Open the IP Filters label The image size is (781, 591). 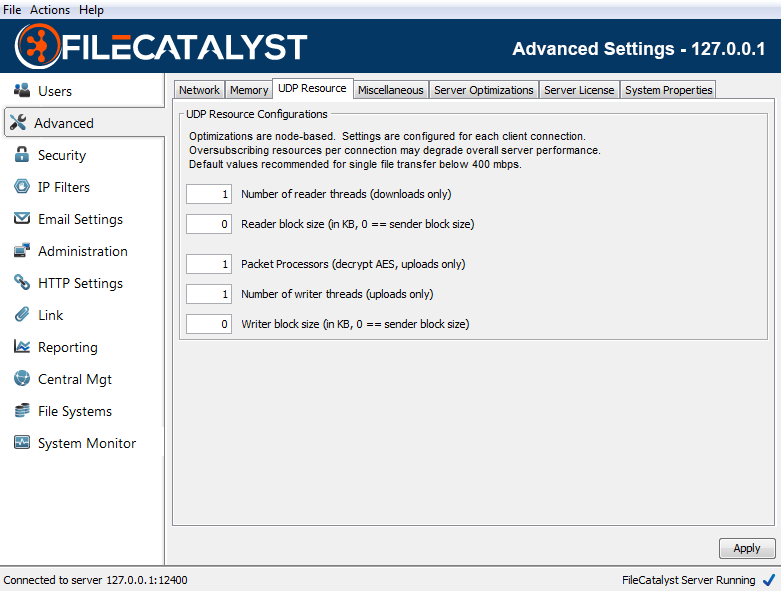click(x=64, y=187)
